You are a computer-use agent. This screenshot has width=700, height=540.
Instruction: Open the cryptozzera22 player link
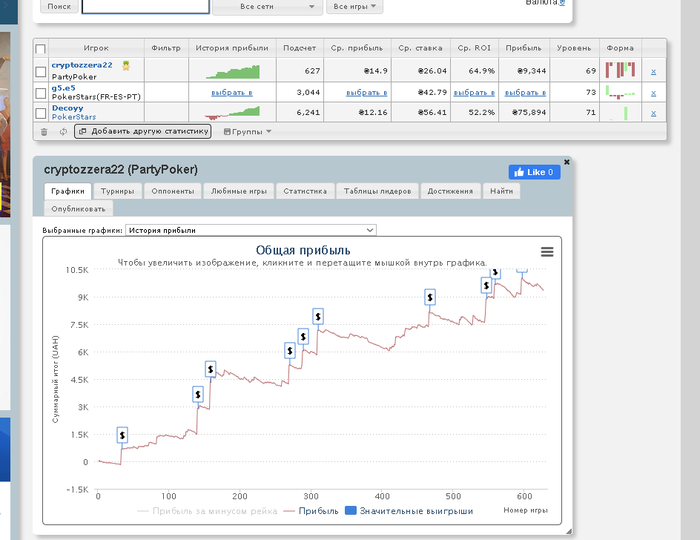(x=82, y=65)
